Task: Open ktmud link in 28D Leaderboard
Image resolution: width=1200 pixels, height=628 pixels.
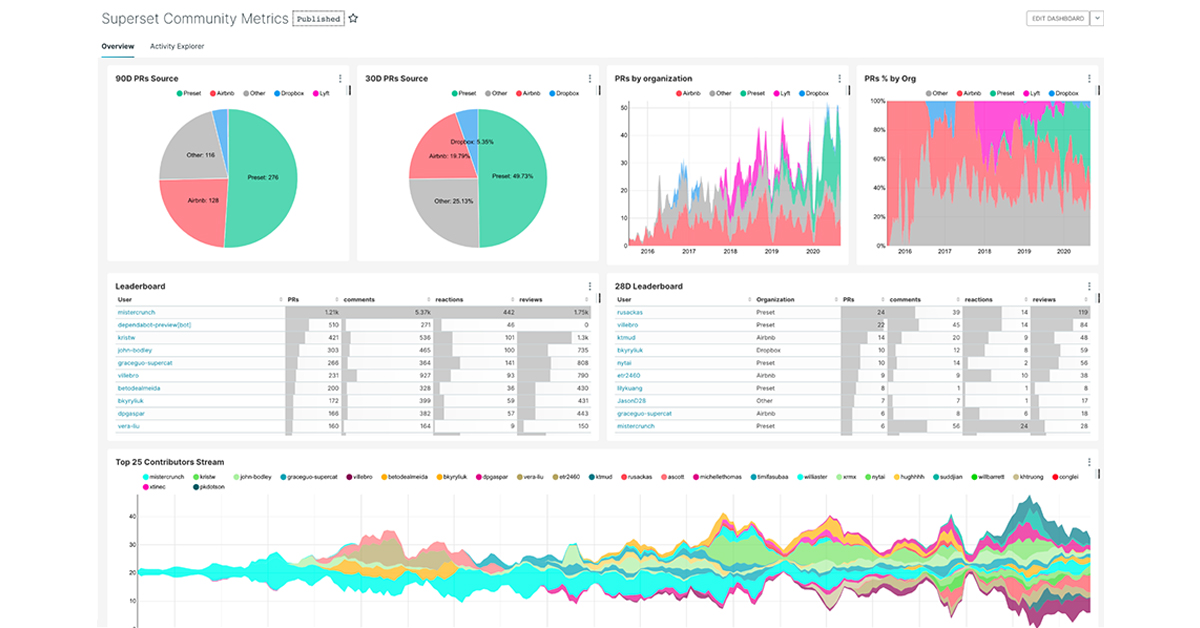Action: point(627,338)
